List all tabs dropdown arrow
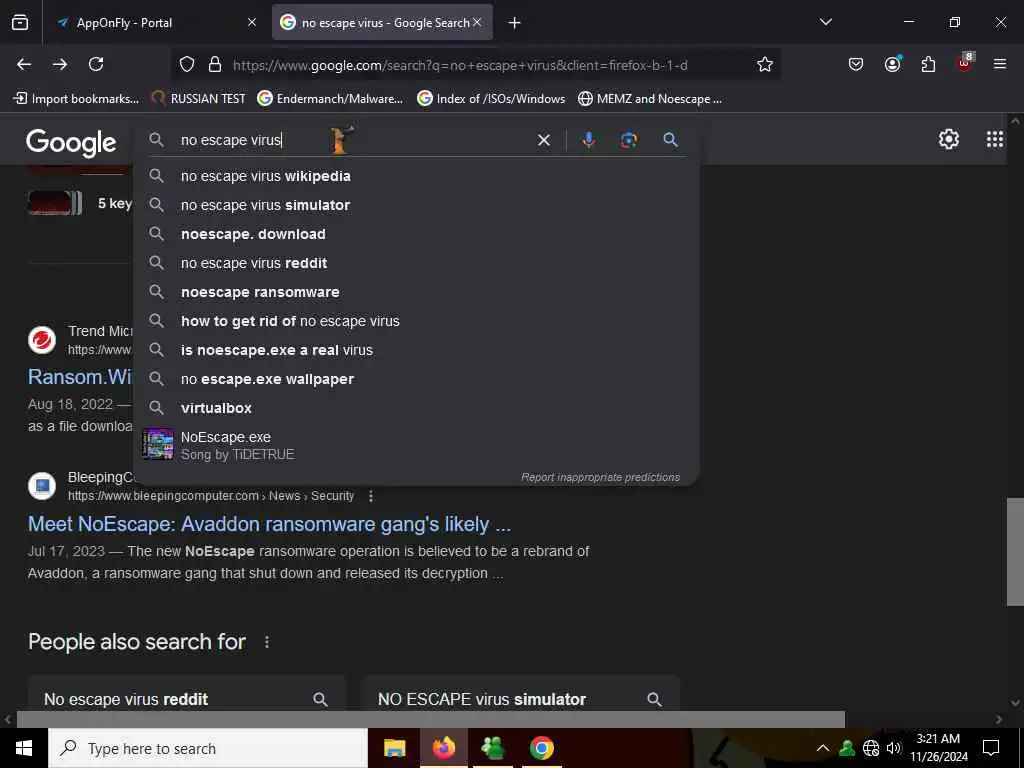The height and width of the screenshot is (768, 1024). point(825,22)
